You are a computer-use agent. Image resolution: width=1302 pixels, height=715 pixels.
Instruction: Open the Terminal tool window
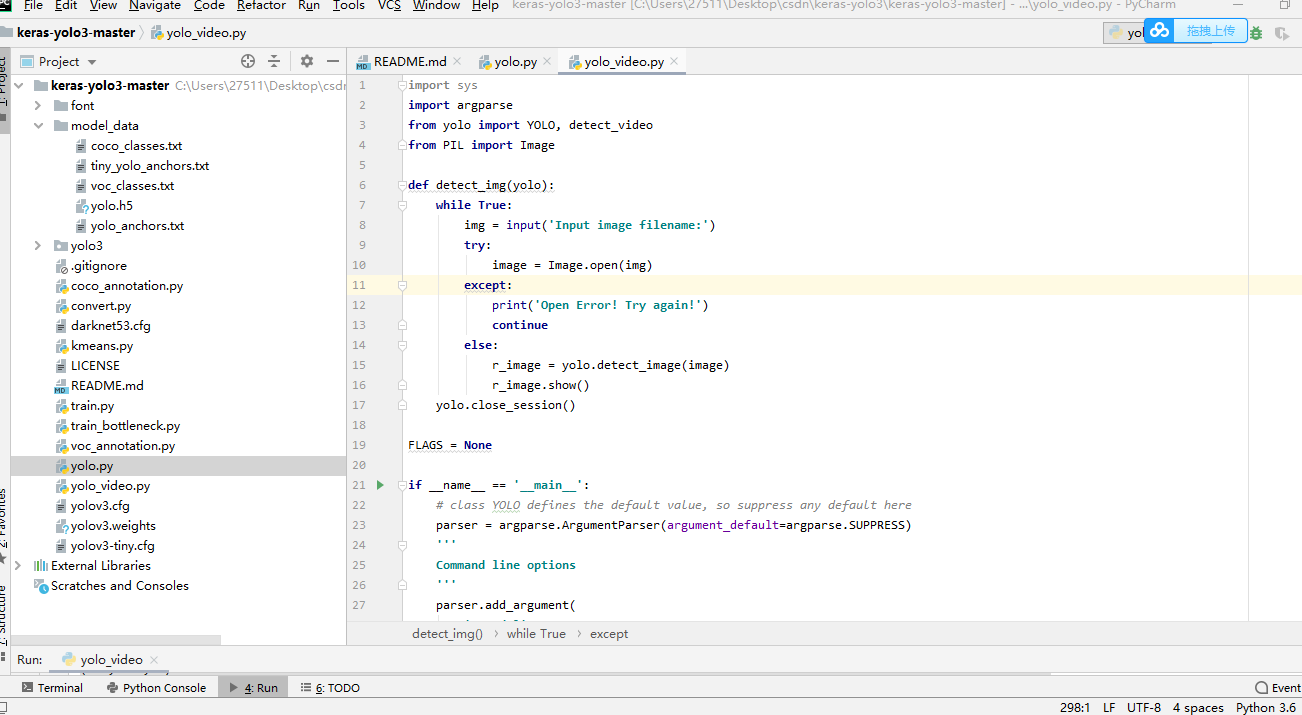point(52,688)
